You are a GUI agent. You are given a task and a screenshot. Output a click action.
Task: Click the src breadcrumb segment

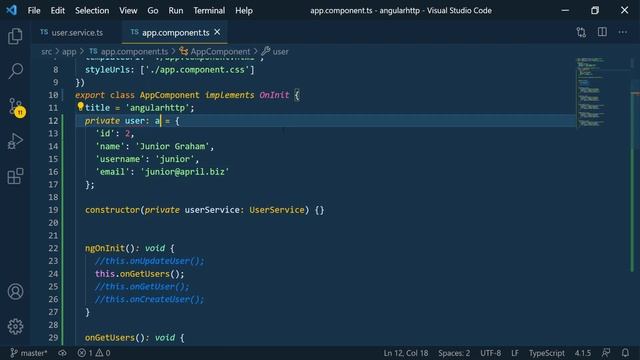47,51
